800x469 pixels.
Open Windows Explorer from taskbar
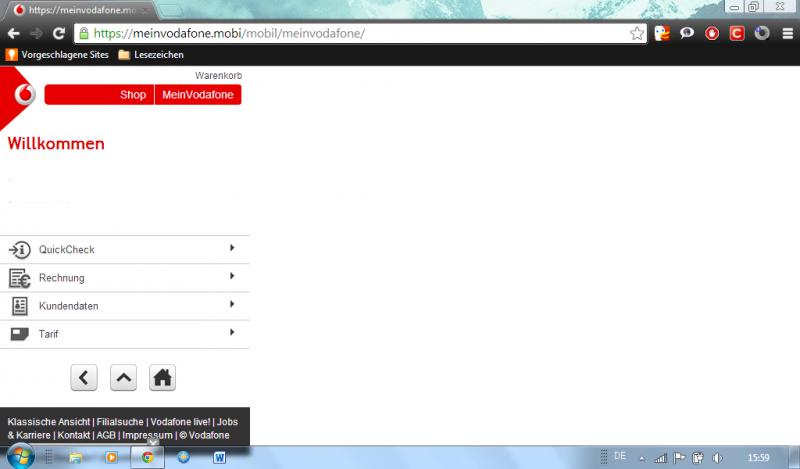pos(76,457)
